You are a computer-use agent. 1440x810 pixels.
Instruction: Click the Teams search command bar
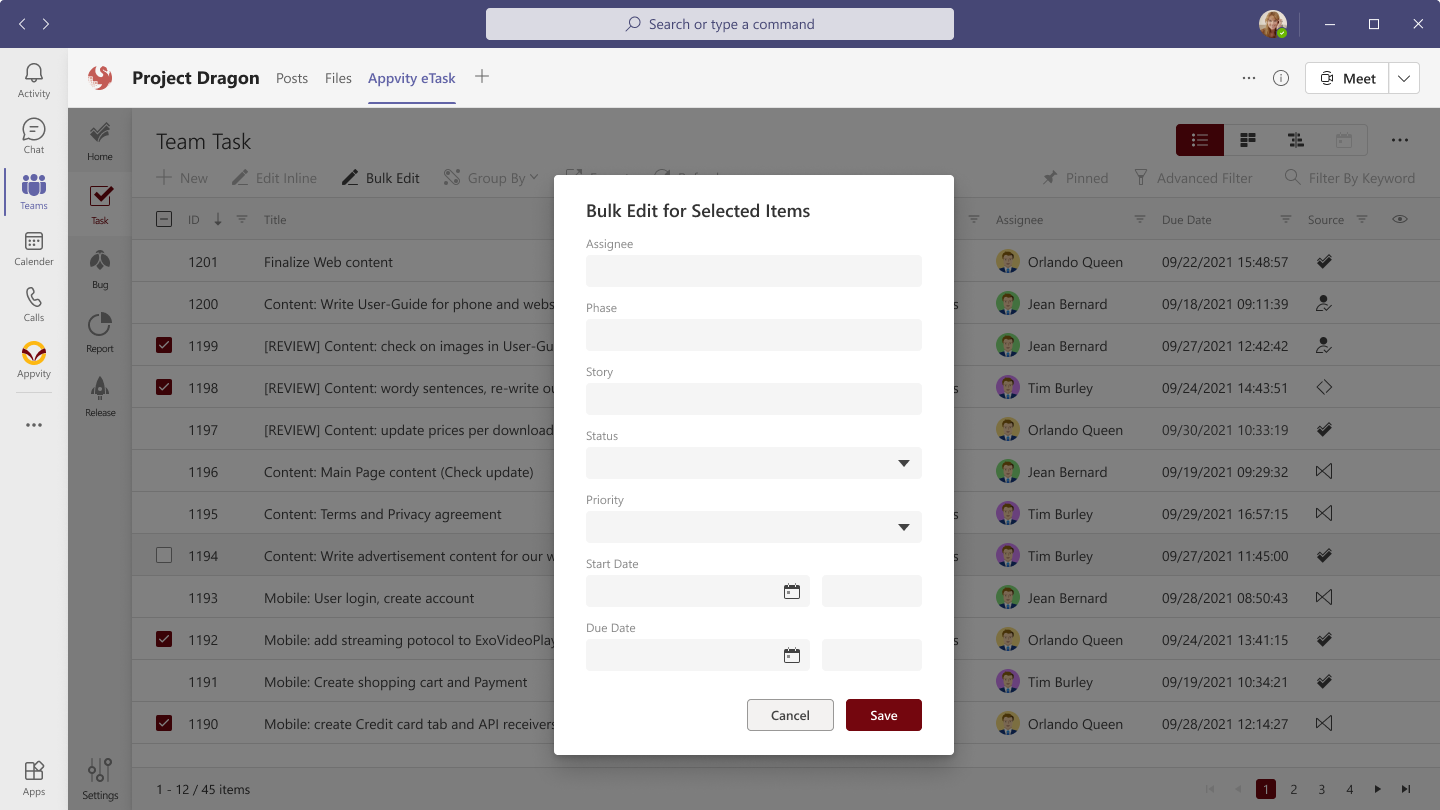[x=719, y=23]
